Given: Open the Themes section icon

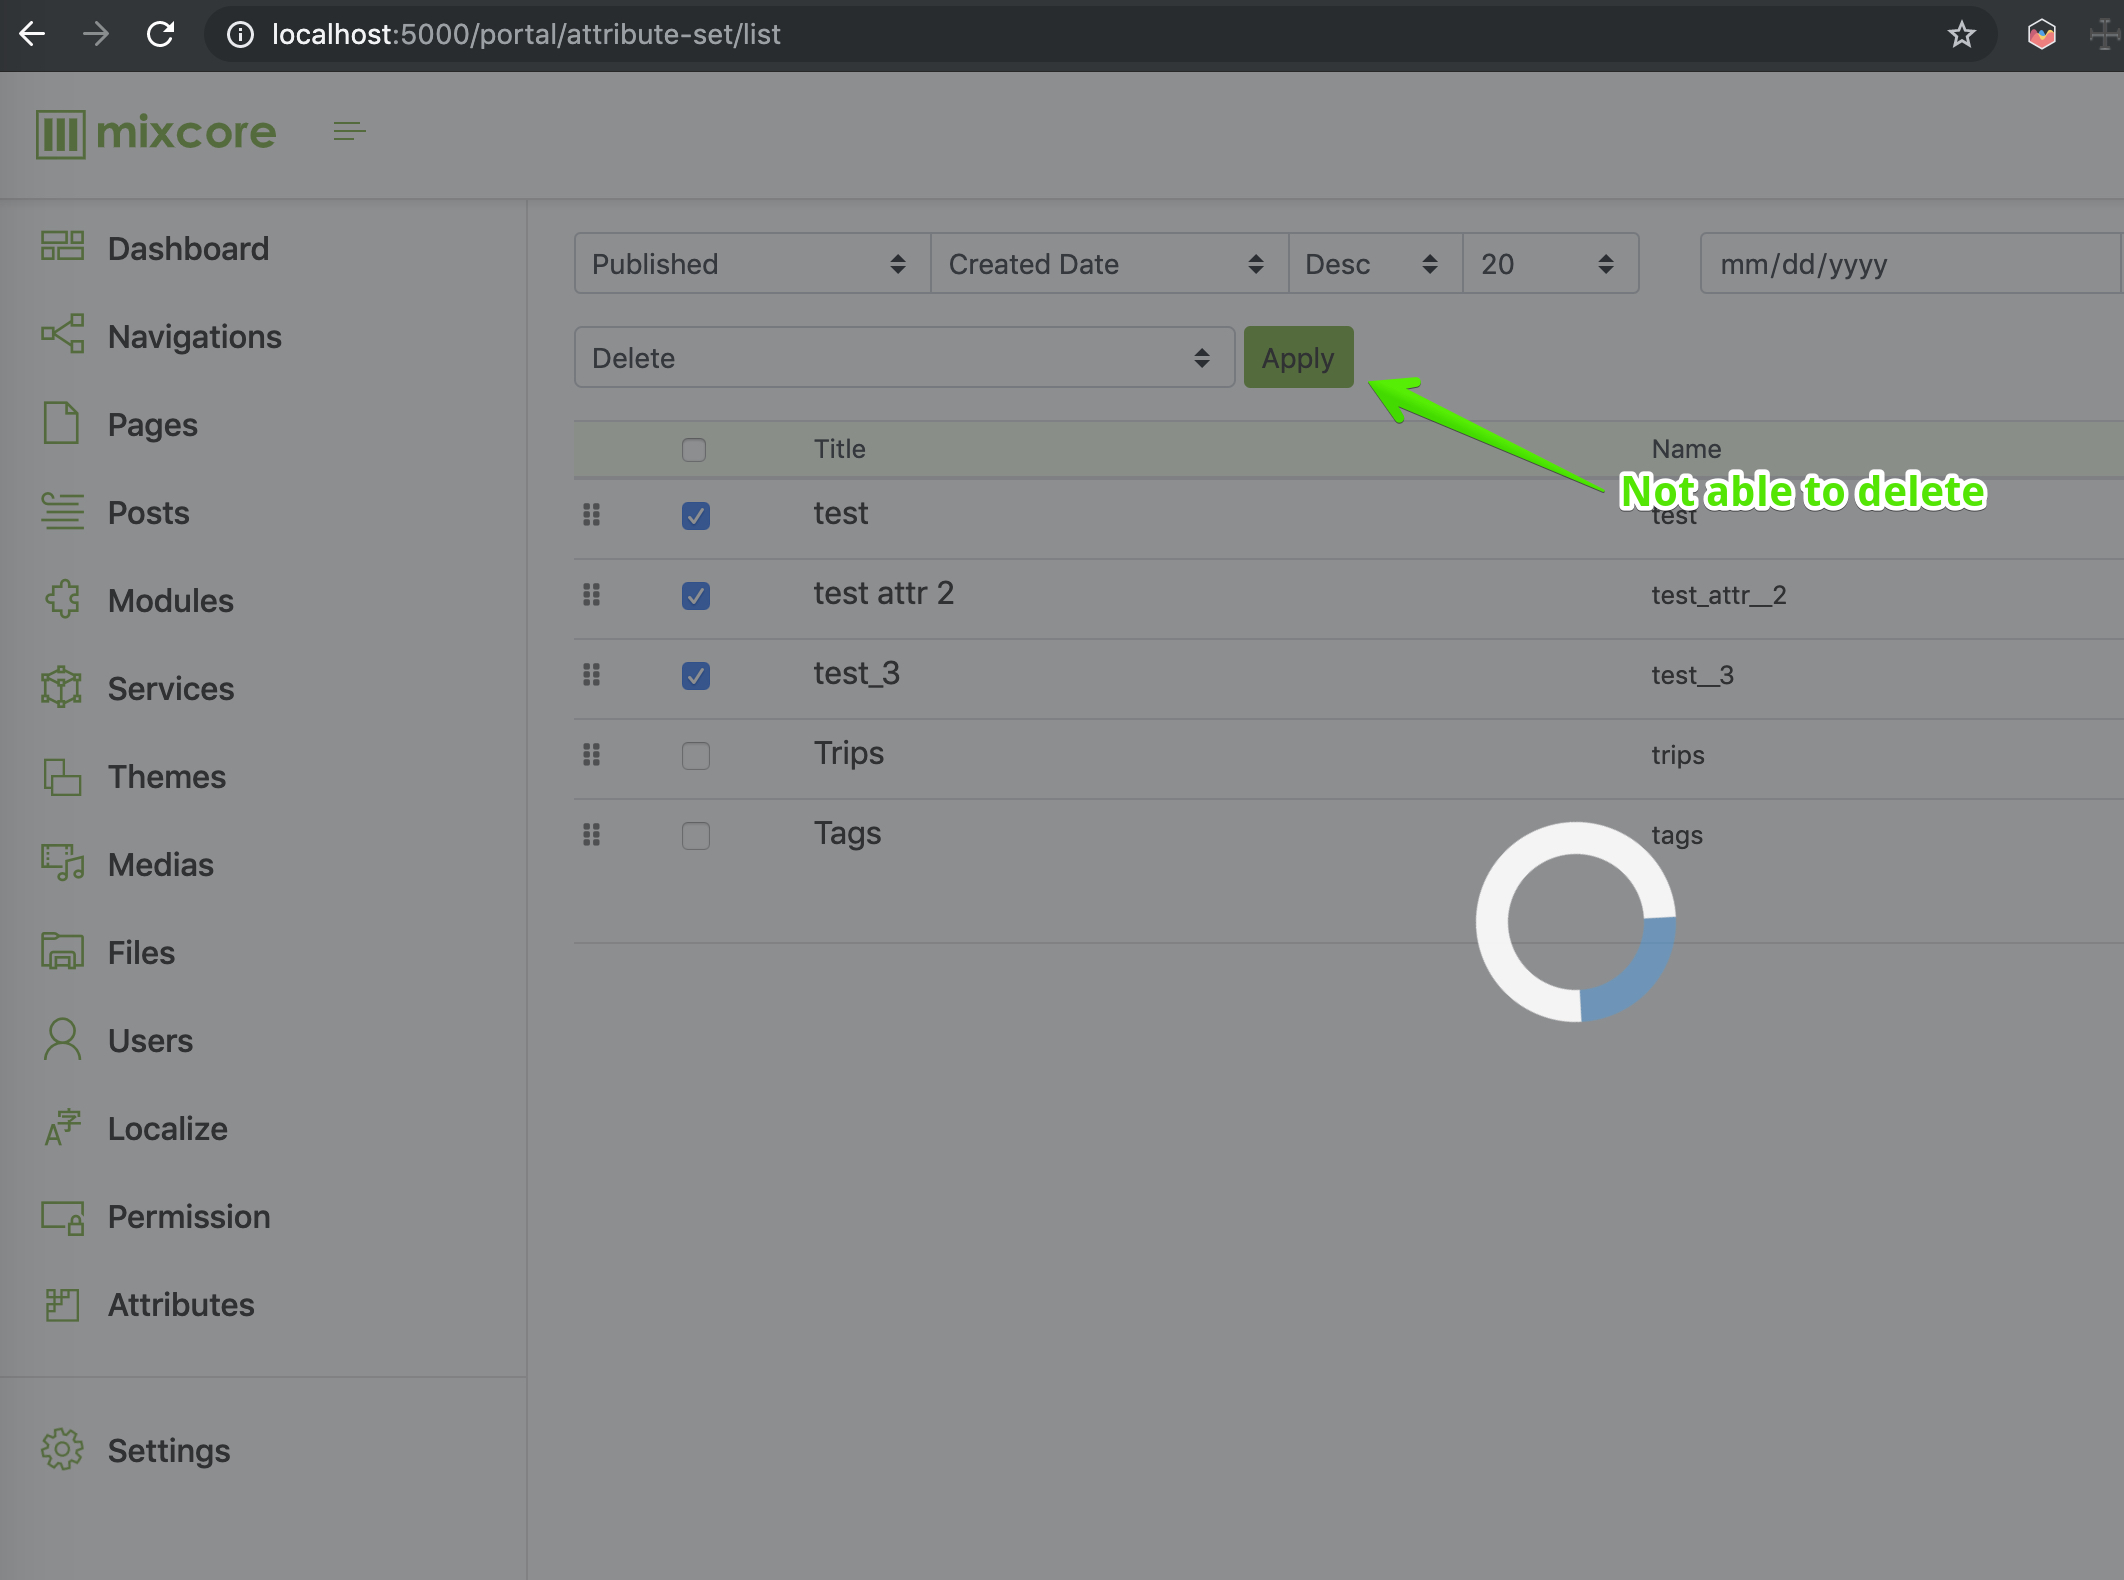Looking at the screenshot, I should (x=62, y=776).
